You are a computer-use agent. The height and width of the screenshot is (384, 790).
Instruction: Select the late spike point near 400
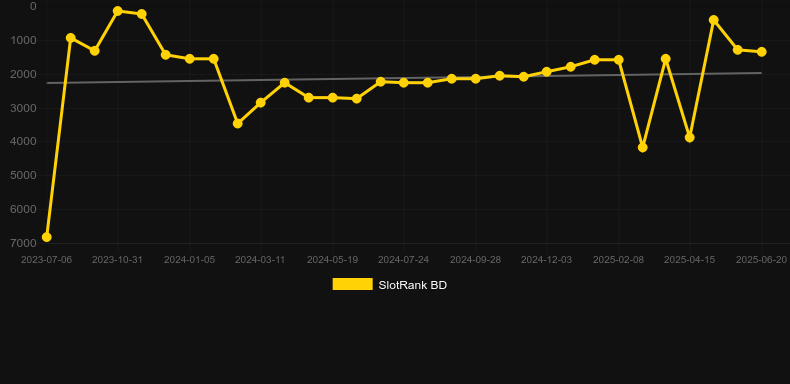(713, 20)
